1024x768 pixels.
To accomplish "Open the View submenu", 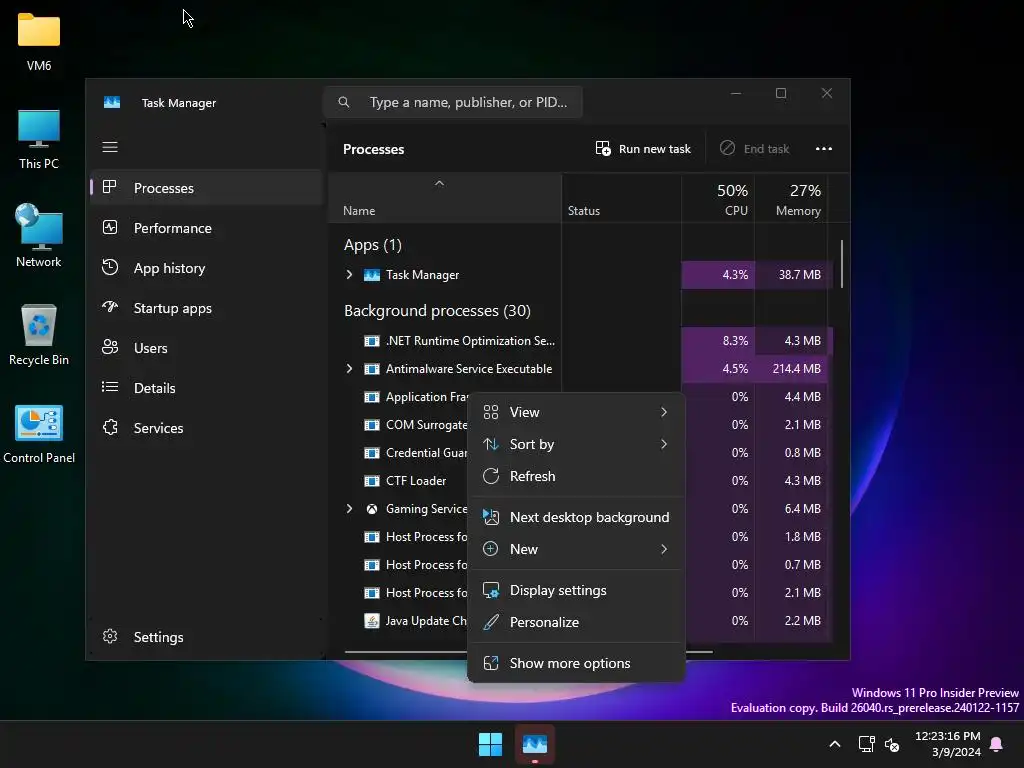I will [x=576, y=412].
